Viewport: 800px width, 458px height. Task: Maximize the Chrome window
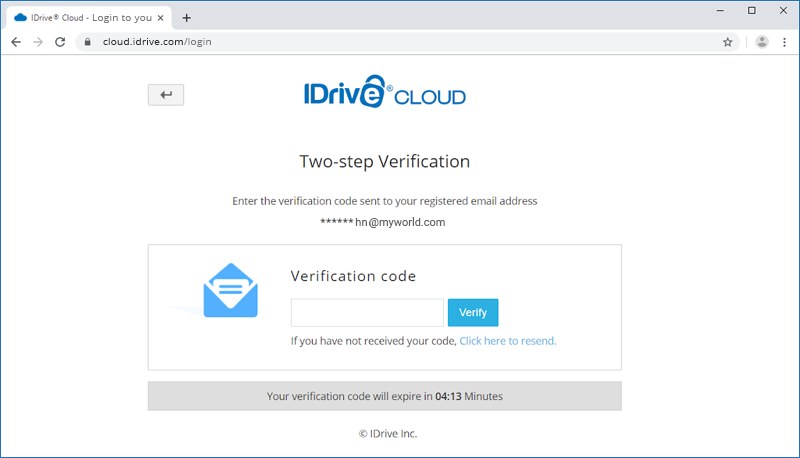[x=752, y=10]
